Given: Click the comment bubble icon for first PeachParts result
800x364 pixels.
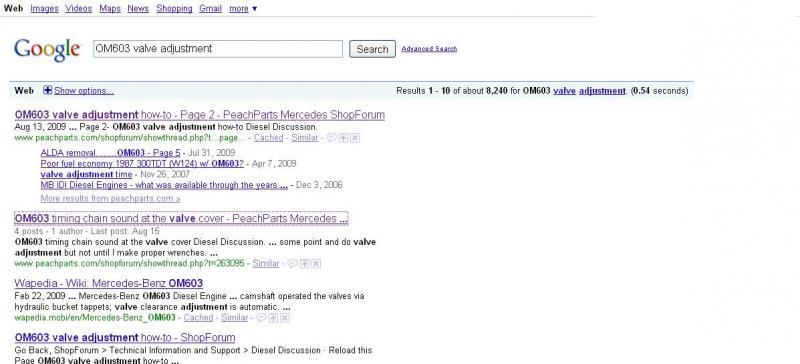Looking at the screenshot, I should [x=331, y=138].
